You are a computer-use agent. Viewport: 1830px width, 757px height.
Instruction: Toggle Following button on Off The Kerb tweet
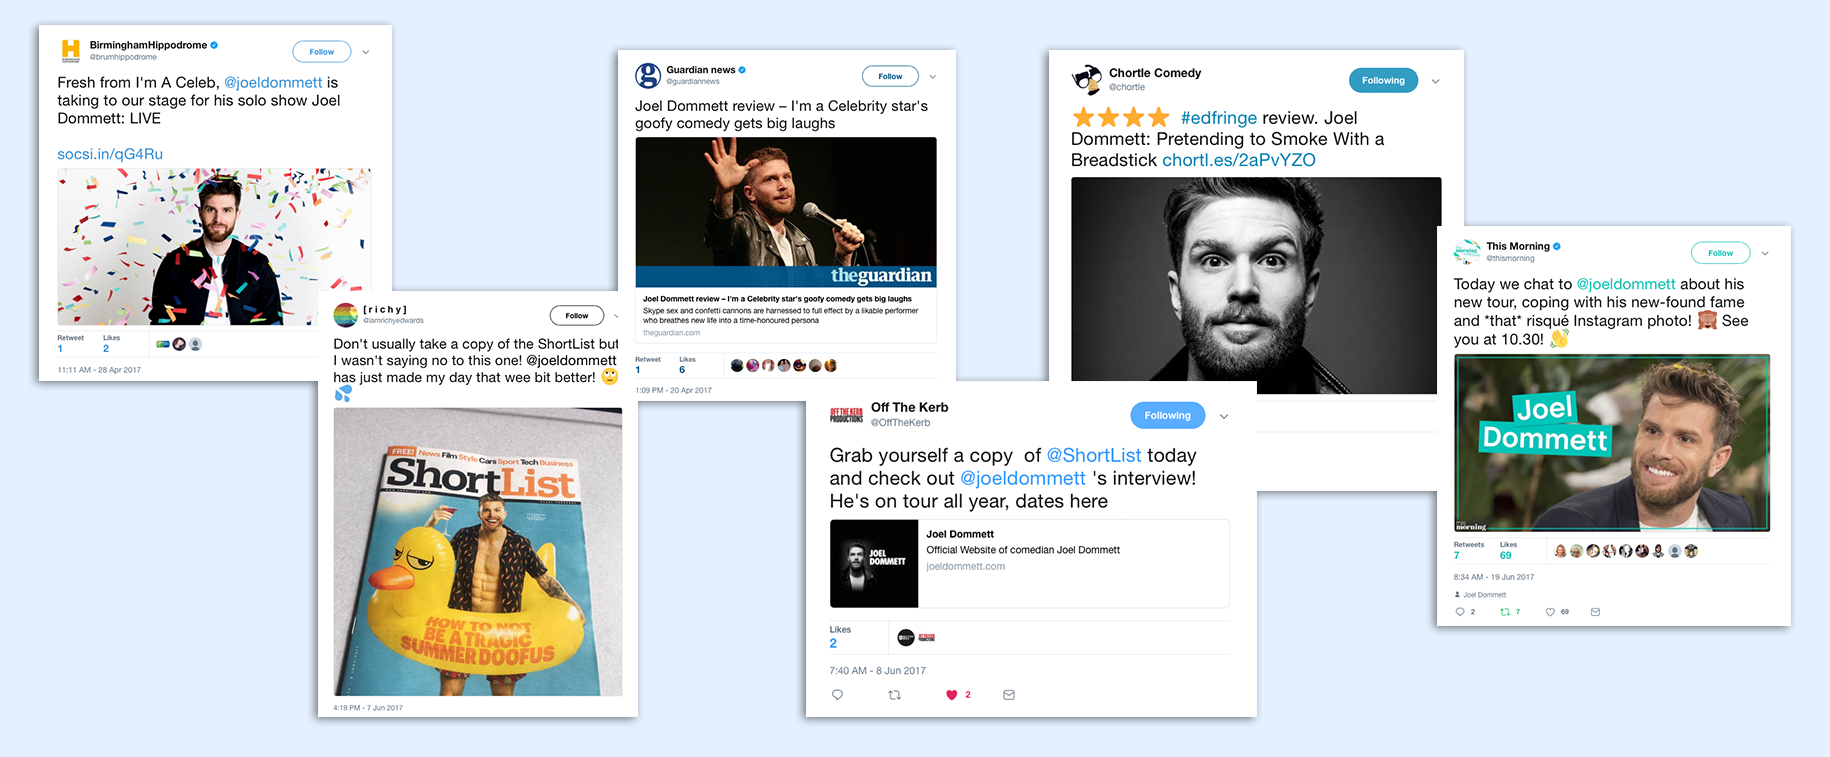[1167, 415]
